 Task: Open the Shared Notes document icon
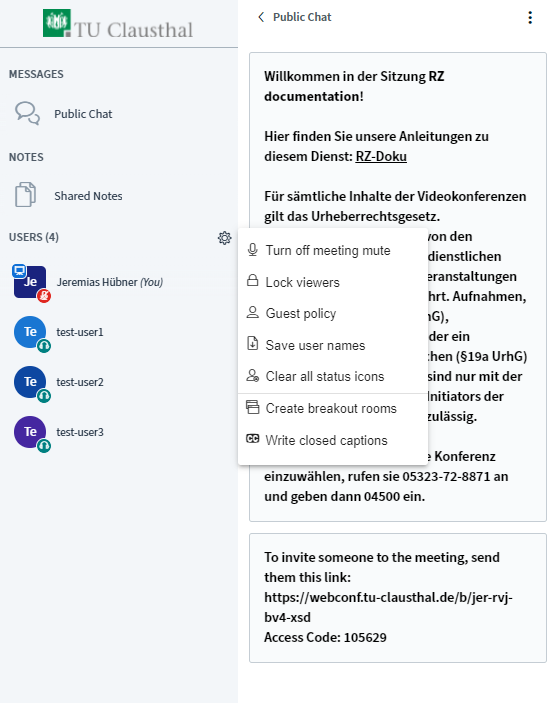tap(26, 195)
